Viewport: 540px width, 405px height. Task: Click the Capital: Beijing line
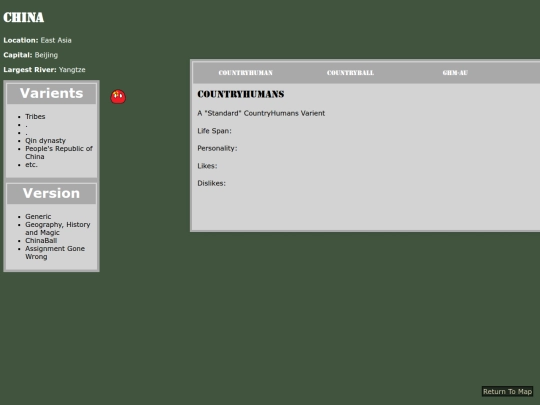click(x=31, y=55)
